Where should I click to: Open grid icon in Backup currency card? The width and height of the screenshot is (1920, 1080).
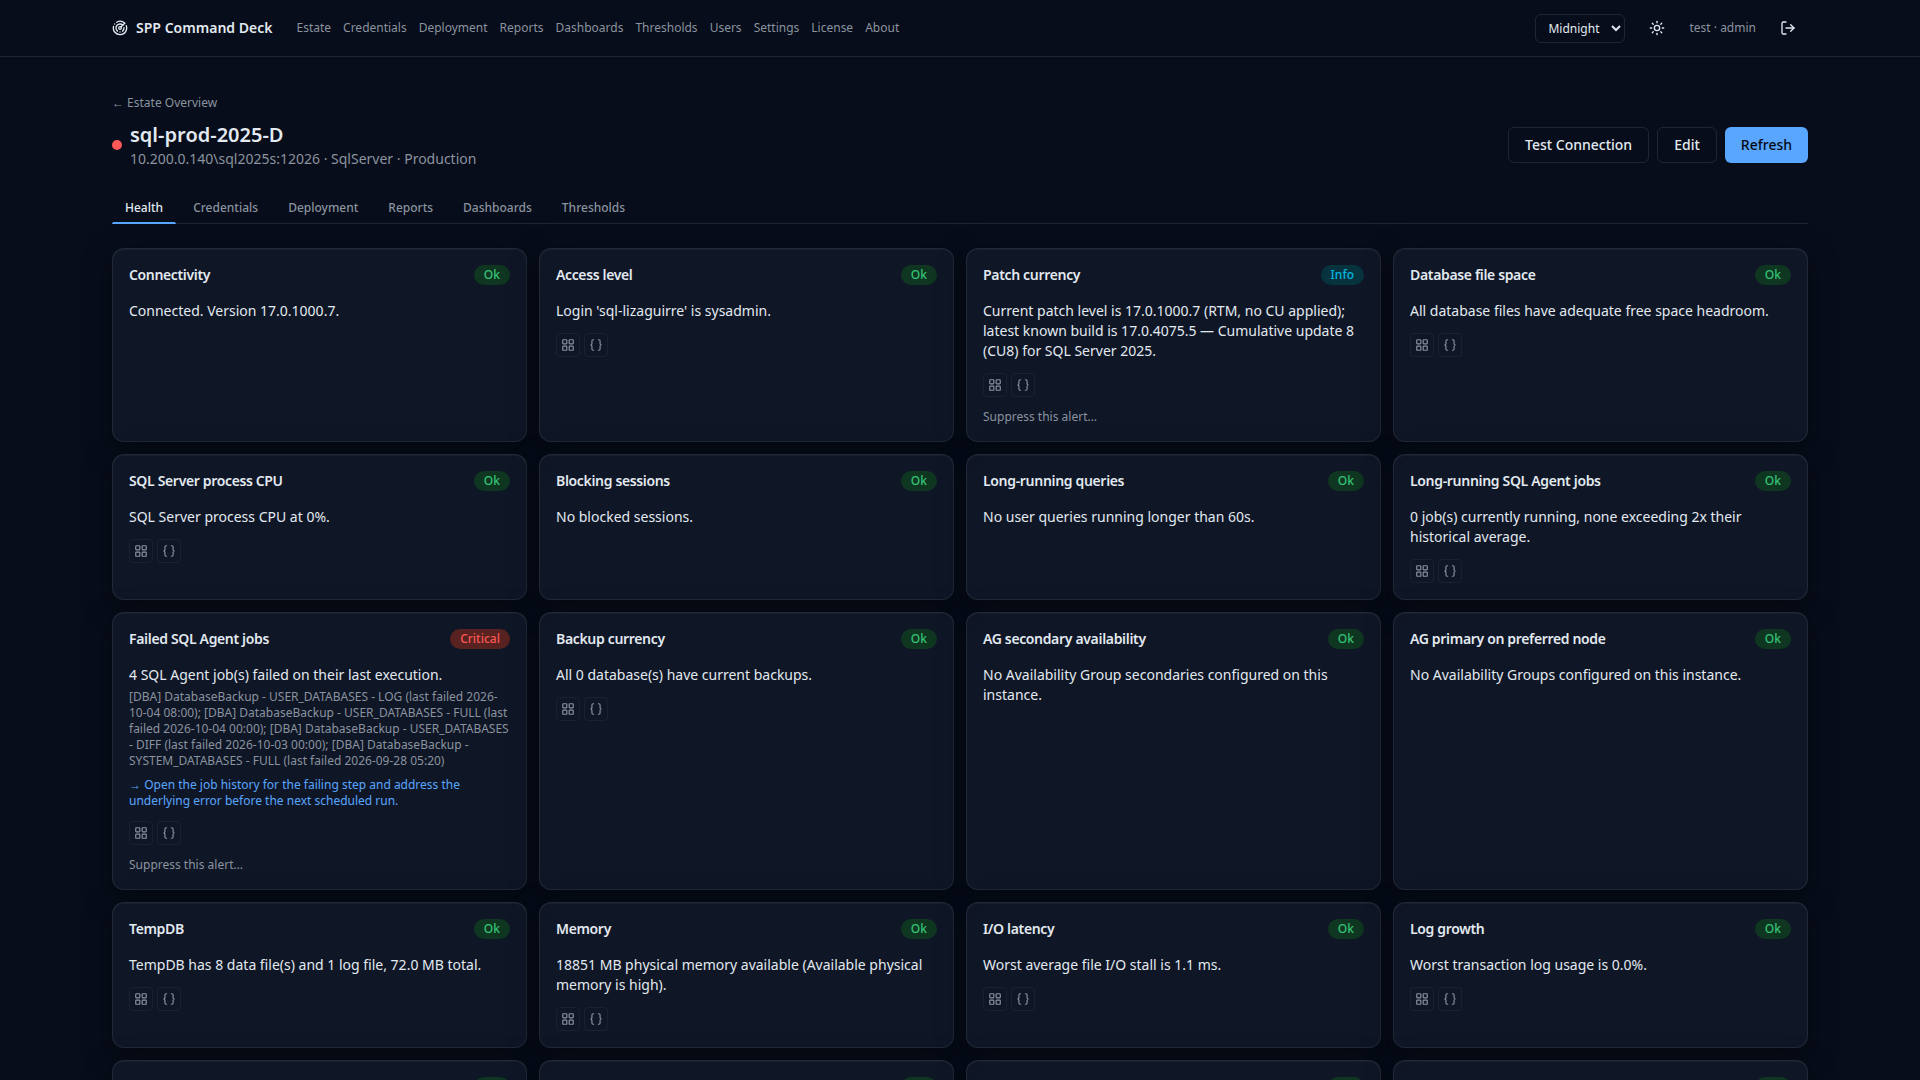[x=568, y=709]
